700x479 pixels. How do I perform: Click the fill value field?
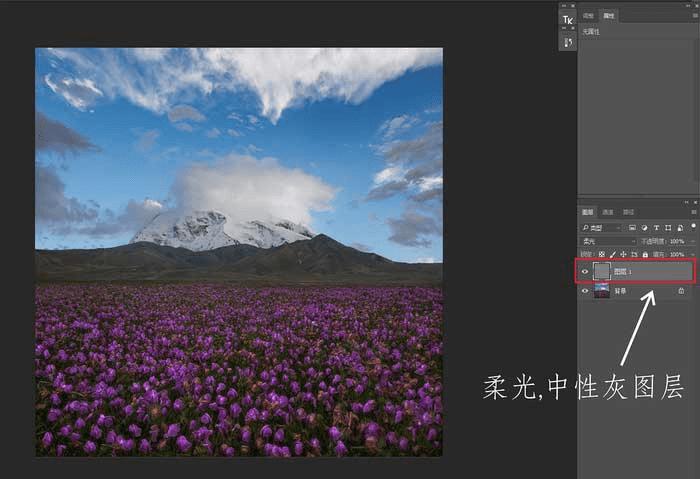pyautogui.click(x=677, y=254)
